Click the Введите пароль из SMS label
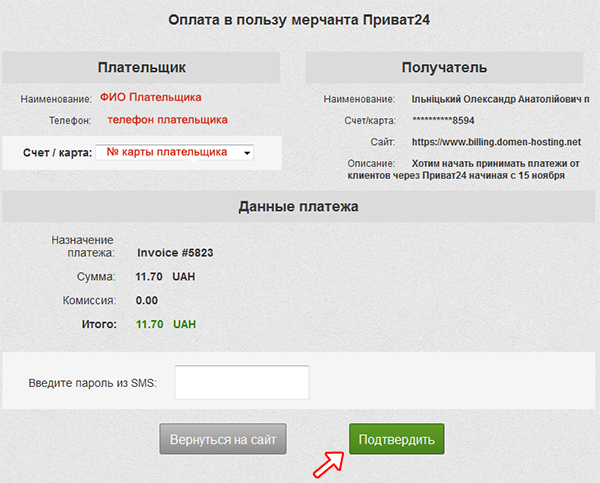The height and width of the screenshot is (483, 600). coord(93,383)
